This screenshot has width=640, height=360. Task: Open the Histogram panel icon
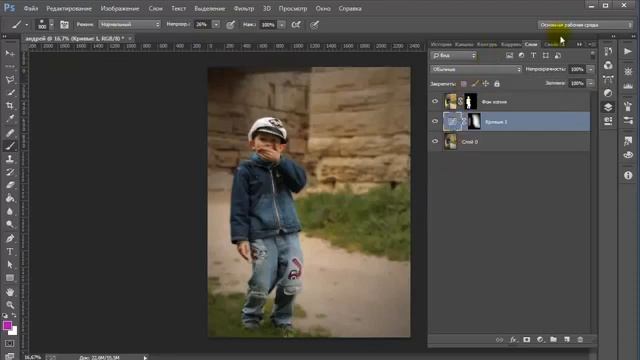628,86
